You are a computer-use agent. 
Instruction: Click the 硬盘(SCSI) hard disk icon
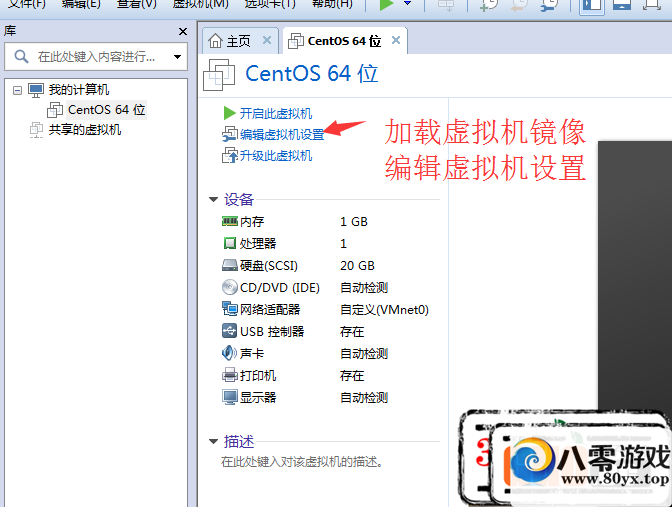pos(230,265)
